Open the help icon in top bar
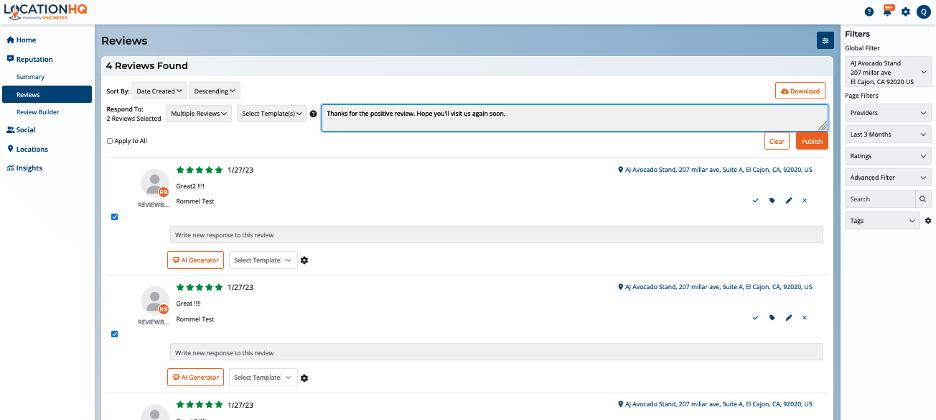This screenshot has width=936, height=420. pyautogui.click(x=869, y=12)
